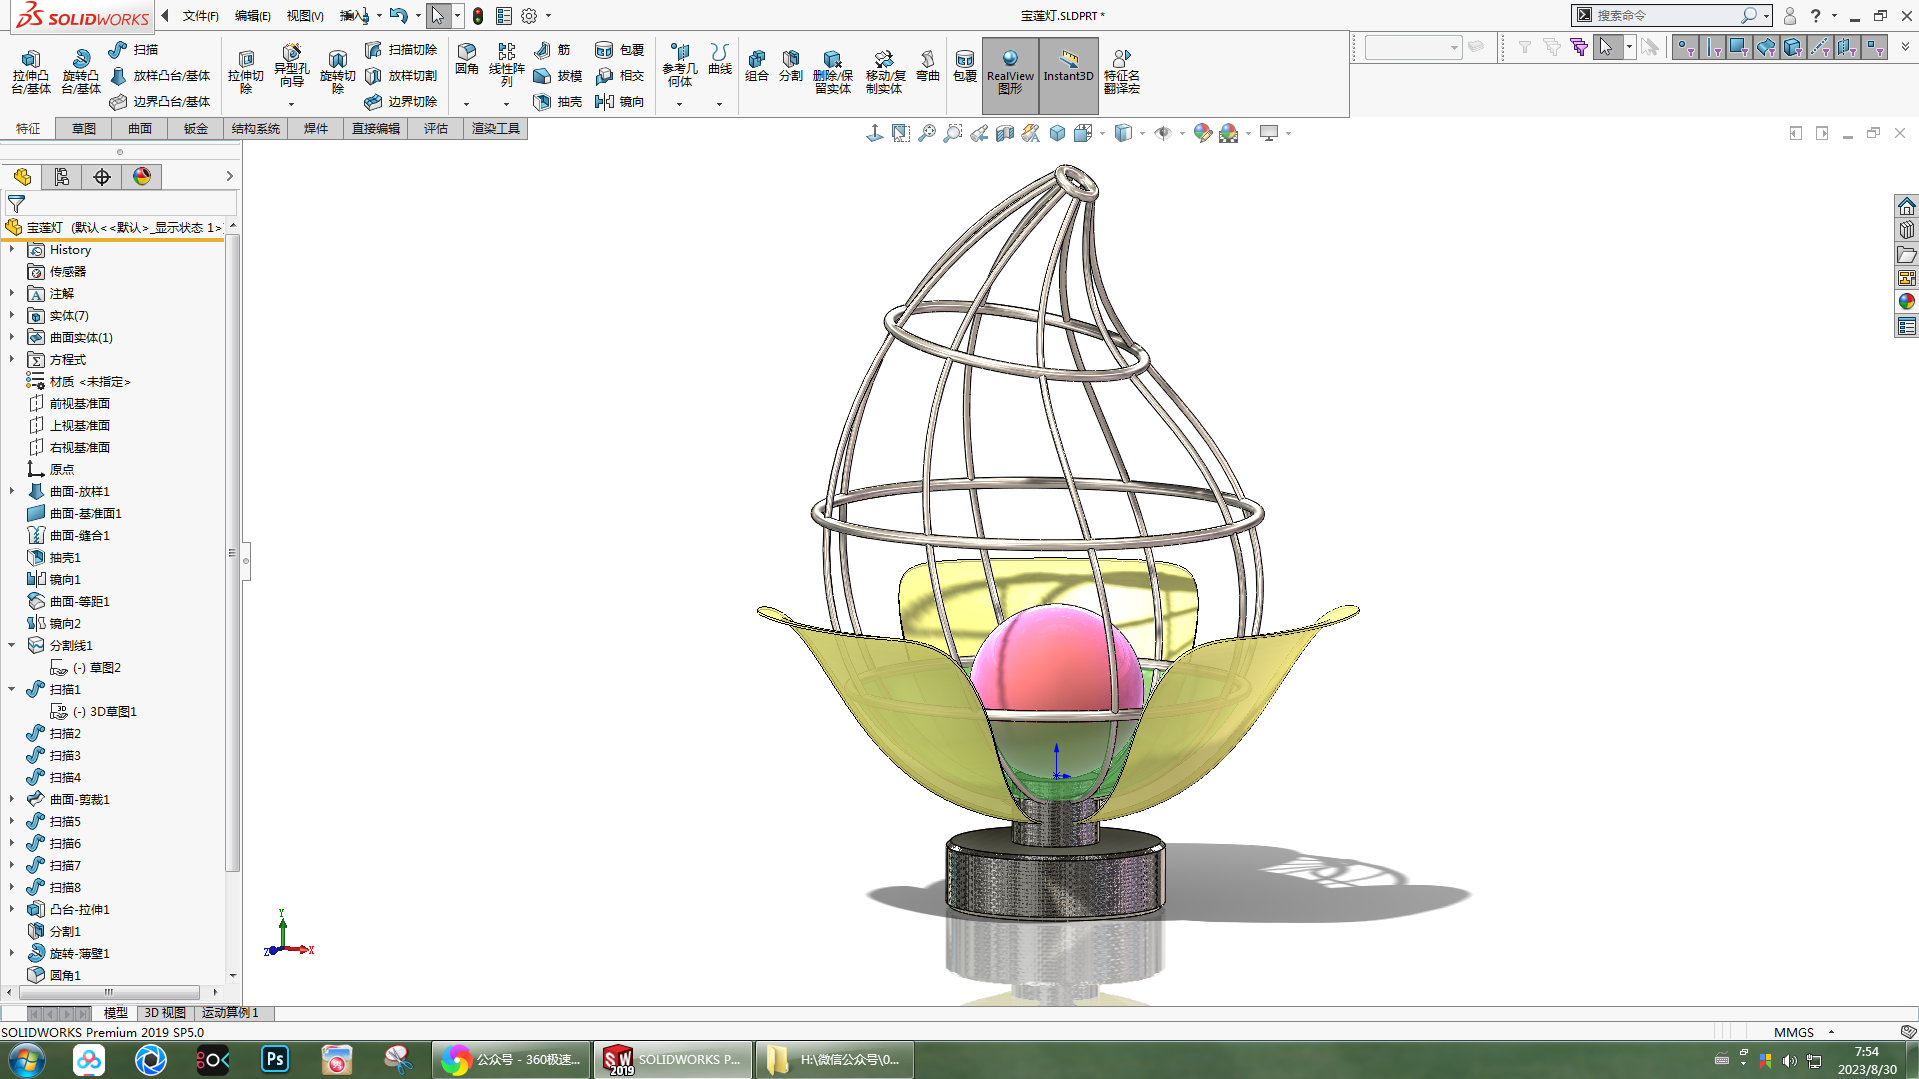Open the 编辑(E) menu
Screen dimensions: 1919x1079
(253, 16)
